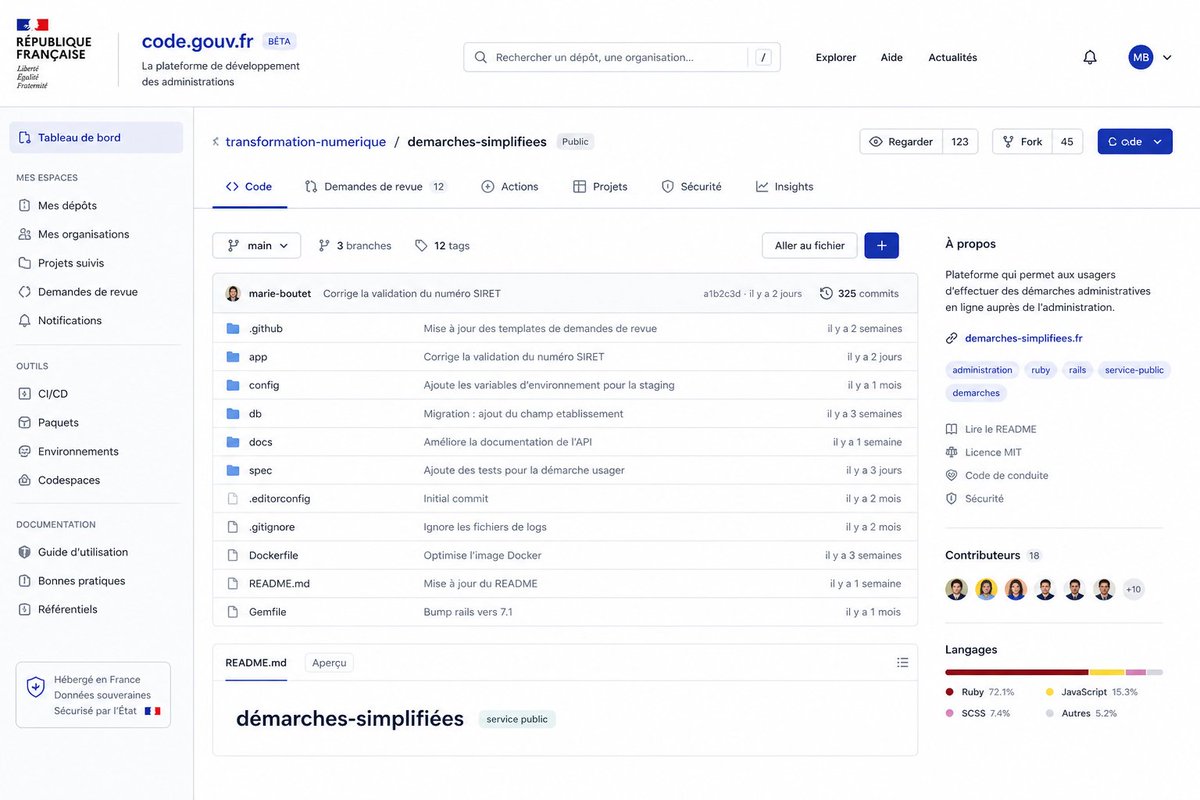Click the Notifications bell in sidebar
Image resolution: width=1200 pixels, height=800 pixels.
click(25, 321)
